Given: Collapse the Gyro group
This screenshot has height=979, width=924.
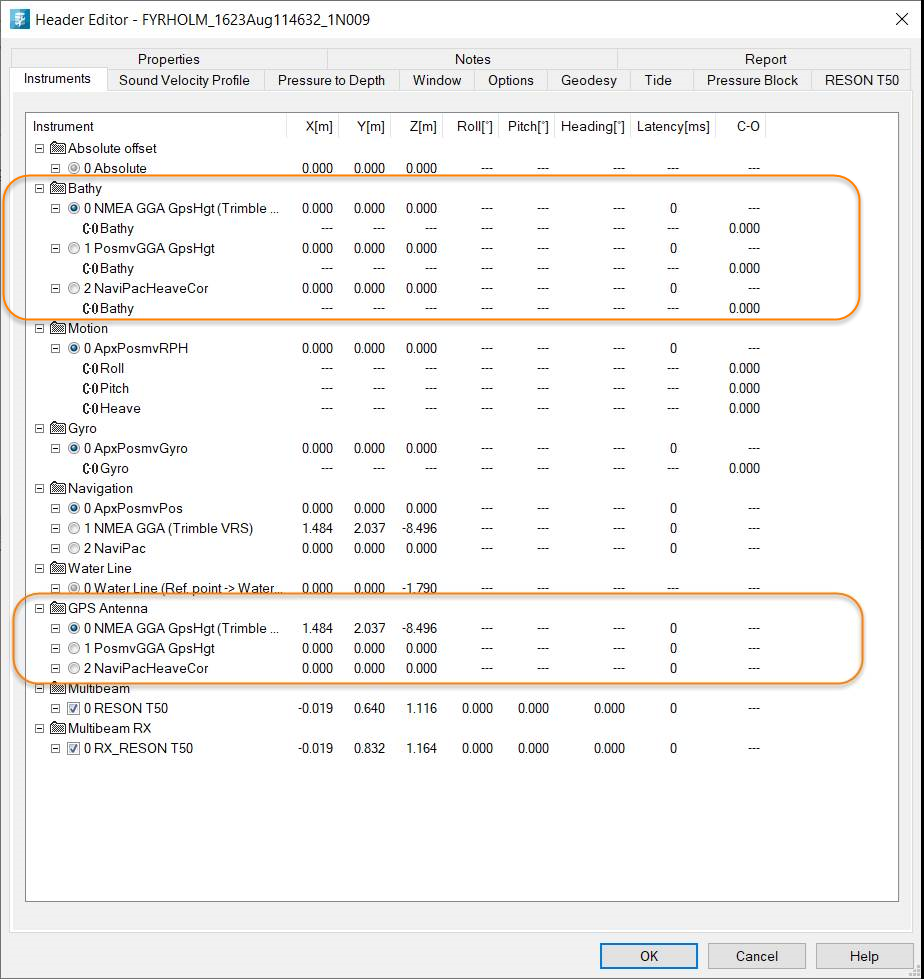Looking at the screenshot, I should click(39, 428).
